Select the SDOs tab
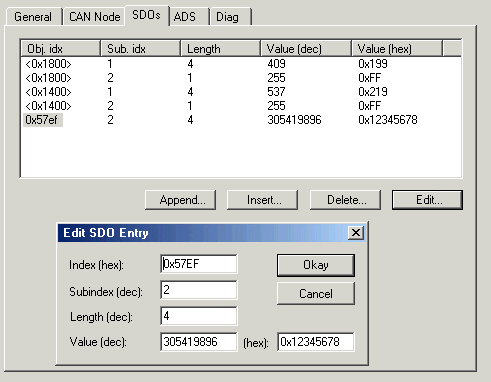The height and width of the screenshot is (382, 491). [146, 15]
